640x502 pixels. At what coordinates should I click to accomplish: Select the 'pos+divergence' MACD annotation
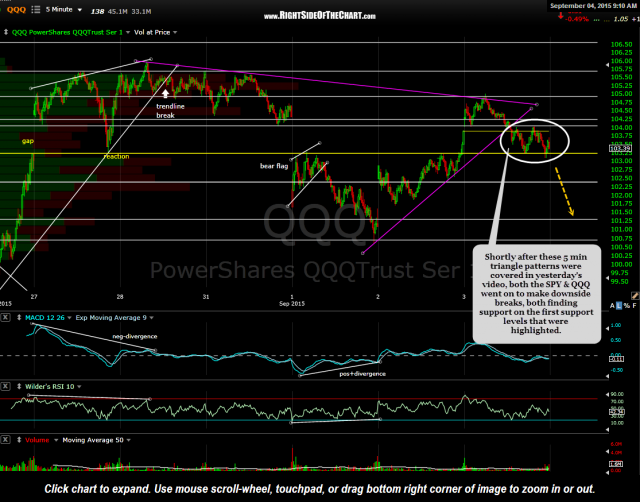(362, 373)
